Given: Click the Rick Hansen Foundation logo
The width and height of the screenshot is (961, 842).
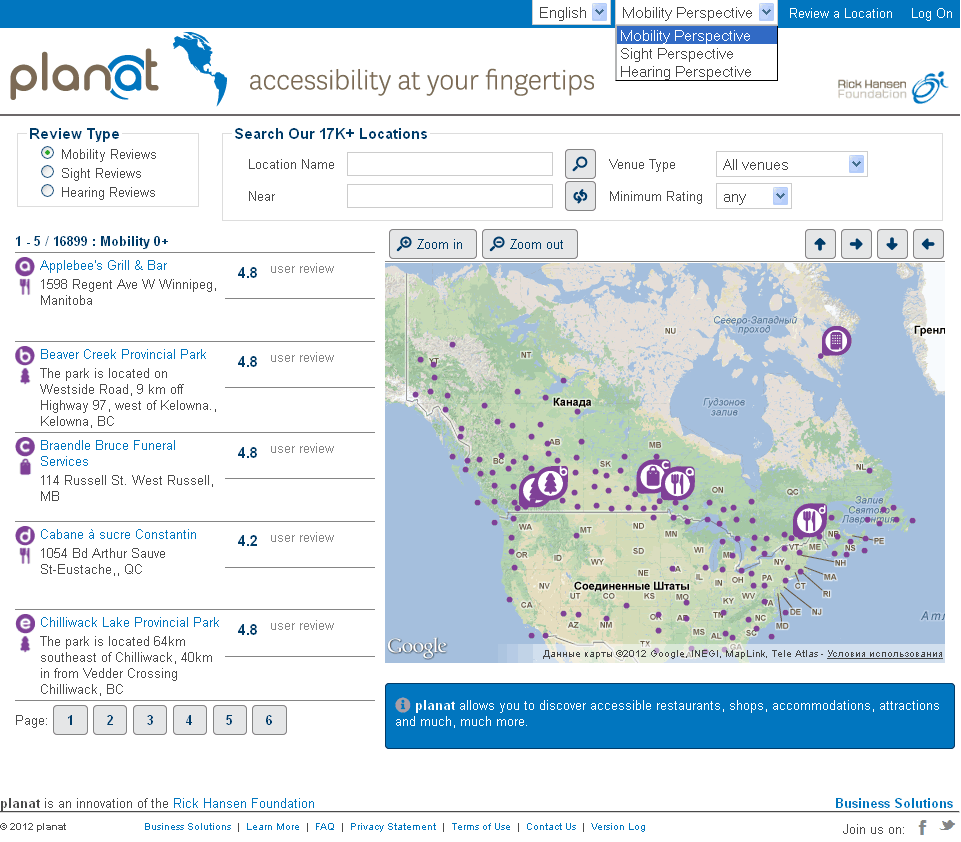Looking at the screenshot, I should tap(892, 88).
